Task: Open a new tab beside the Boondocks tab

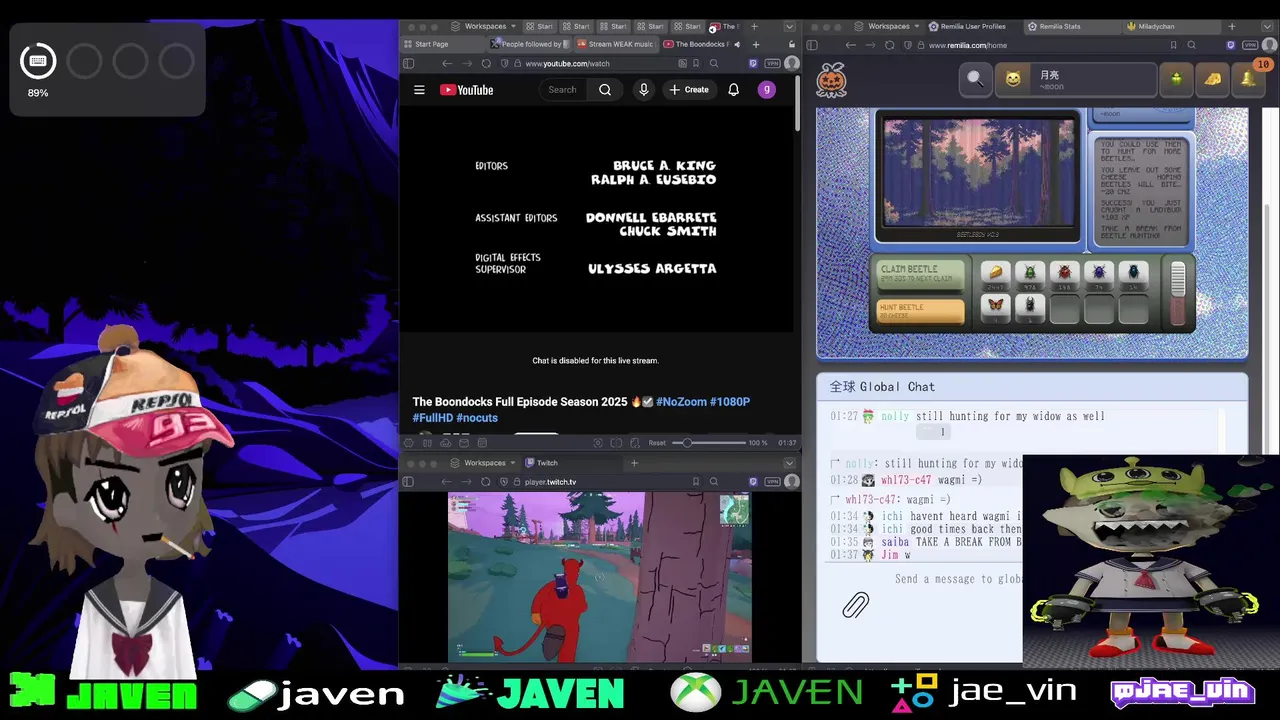Action: coord(755,44)
